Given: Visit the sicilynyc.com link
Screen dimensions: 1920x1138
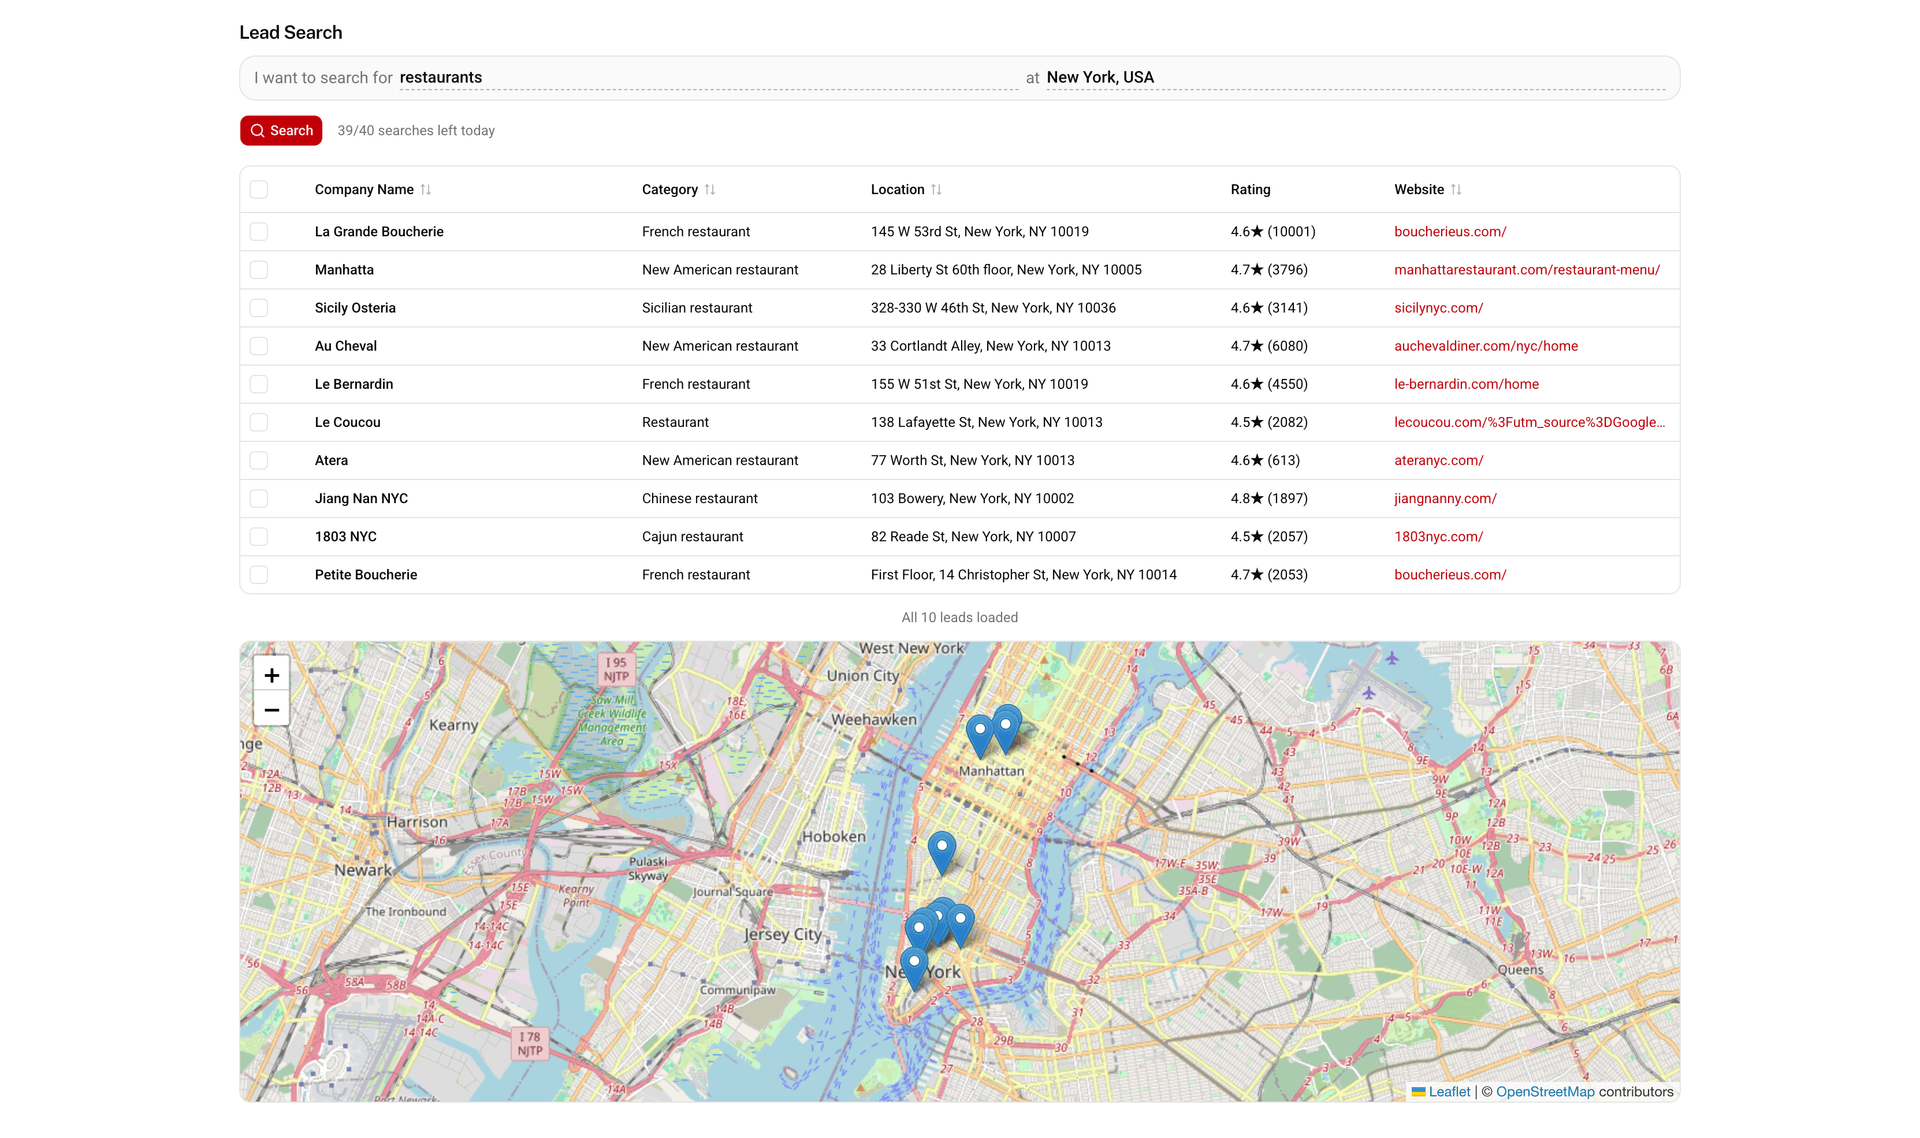Looking at the screenshot, I should (x=1438, y=307).
